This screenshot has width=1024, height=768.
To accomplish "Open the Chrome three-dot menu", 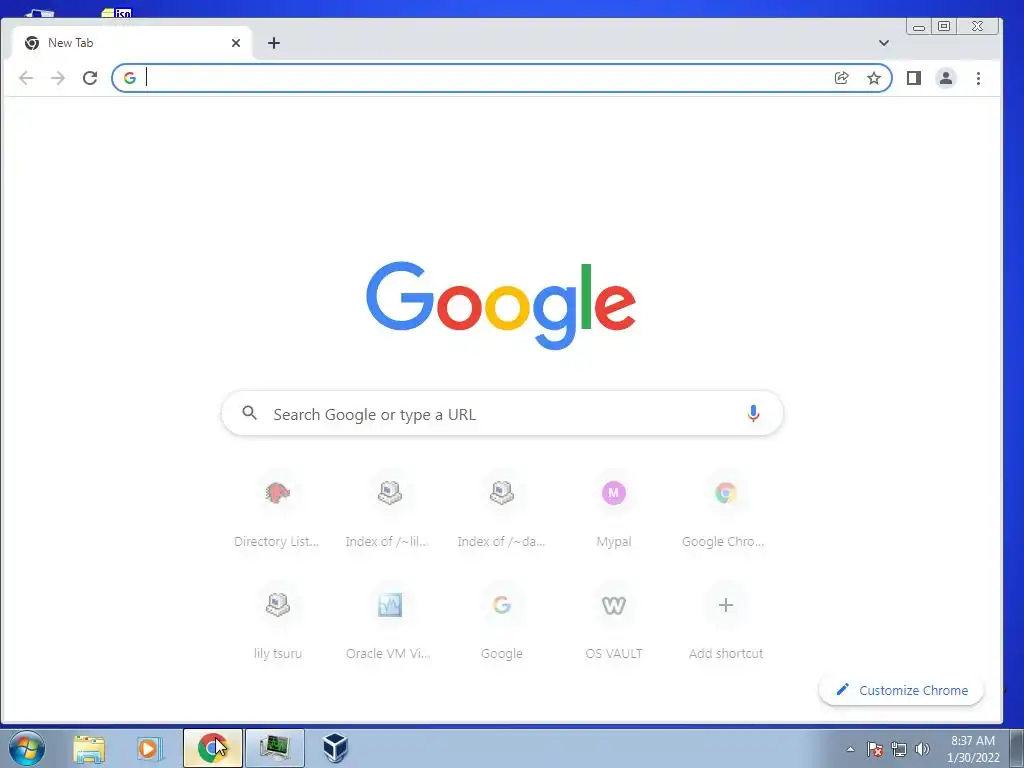I will (978, 78).
